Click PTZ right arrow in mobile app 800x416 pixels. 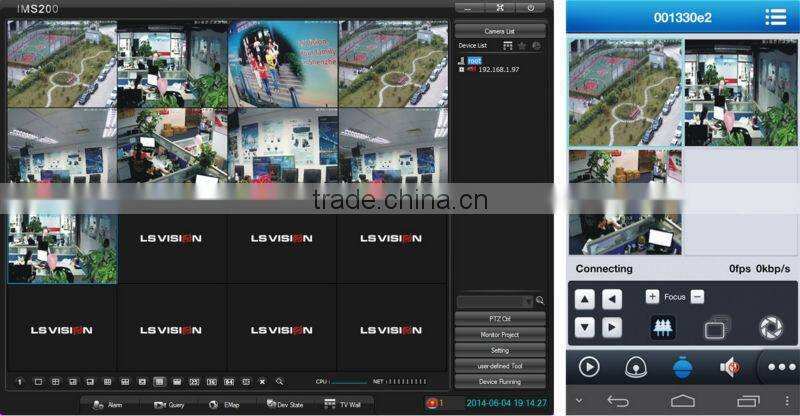(612, 327)
